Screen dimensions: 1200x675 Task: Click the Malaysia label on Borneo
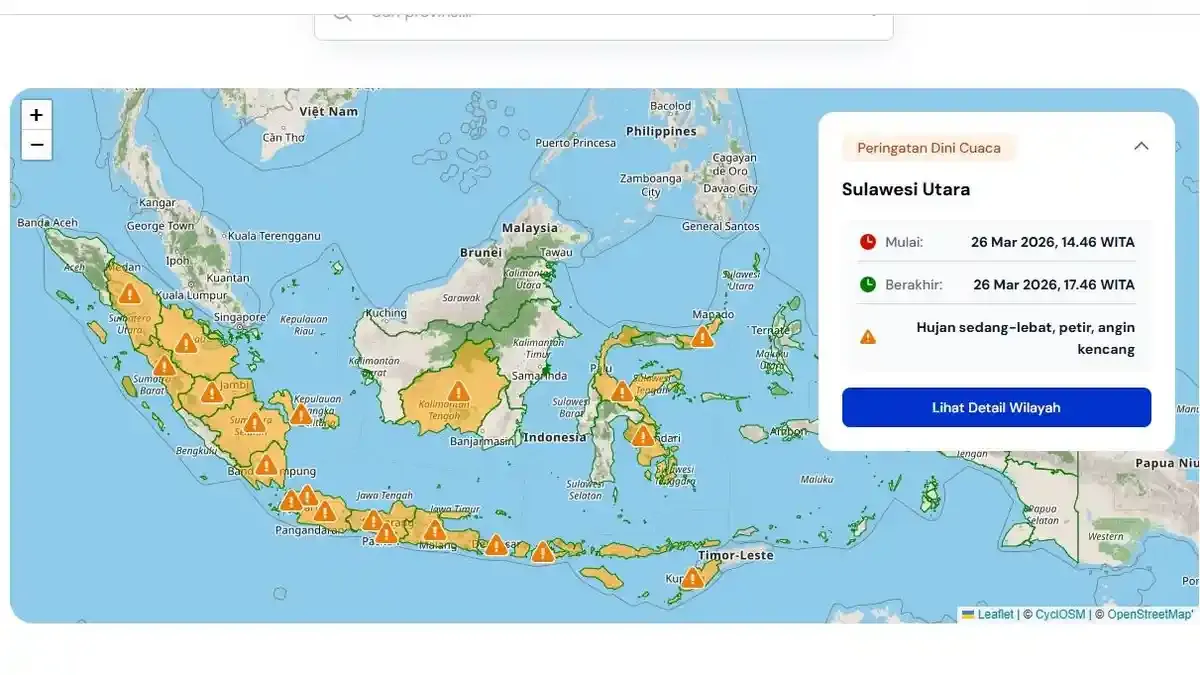tap(530, 228)
